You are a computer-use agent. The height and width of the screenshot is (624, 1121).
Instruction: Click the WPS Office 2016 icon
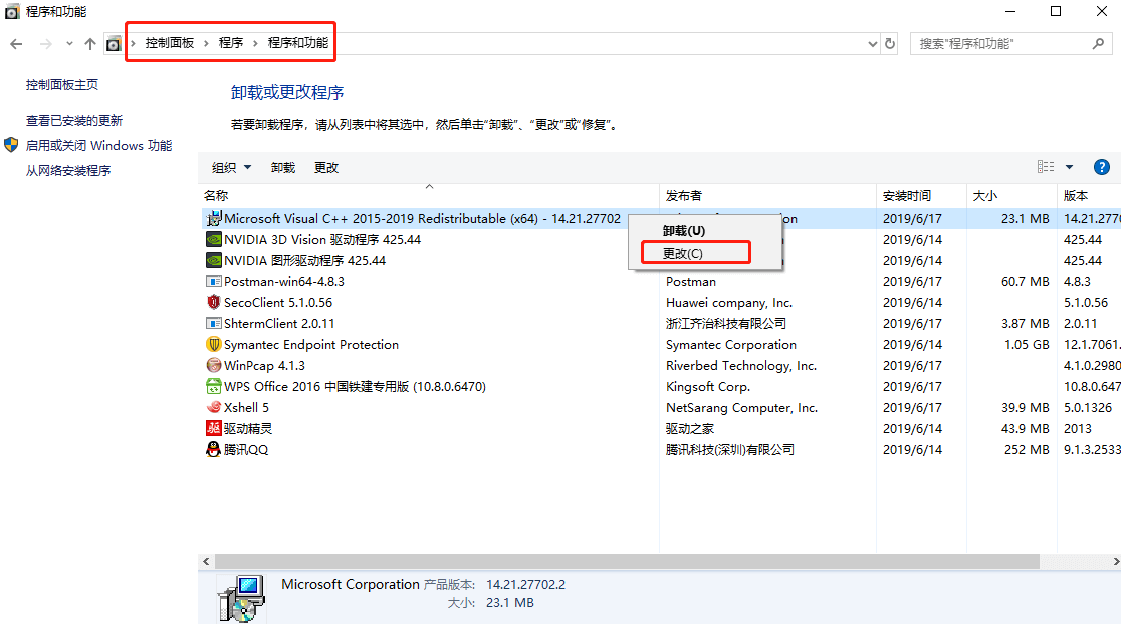[x=213, y=387]
